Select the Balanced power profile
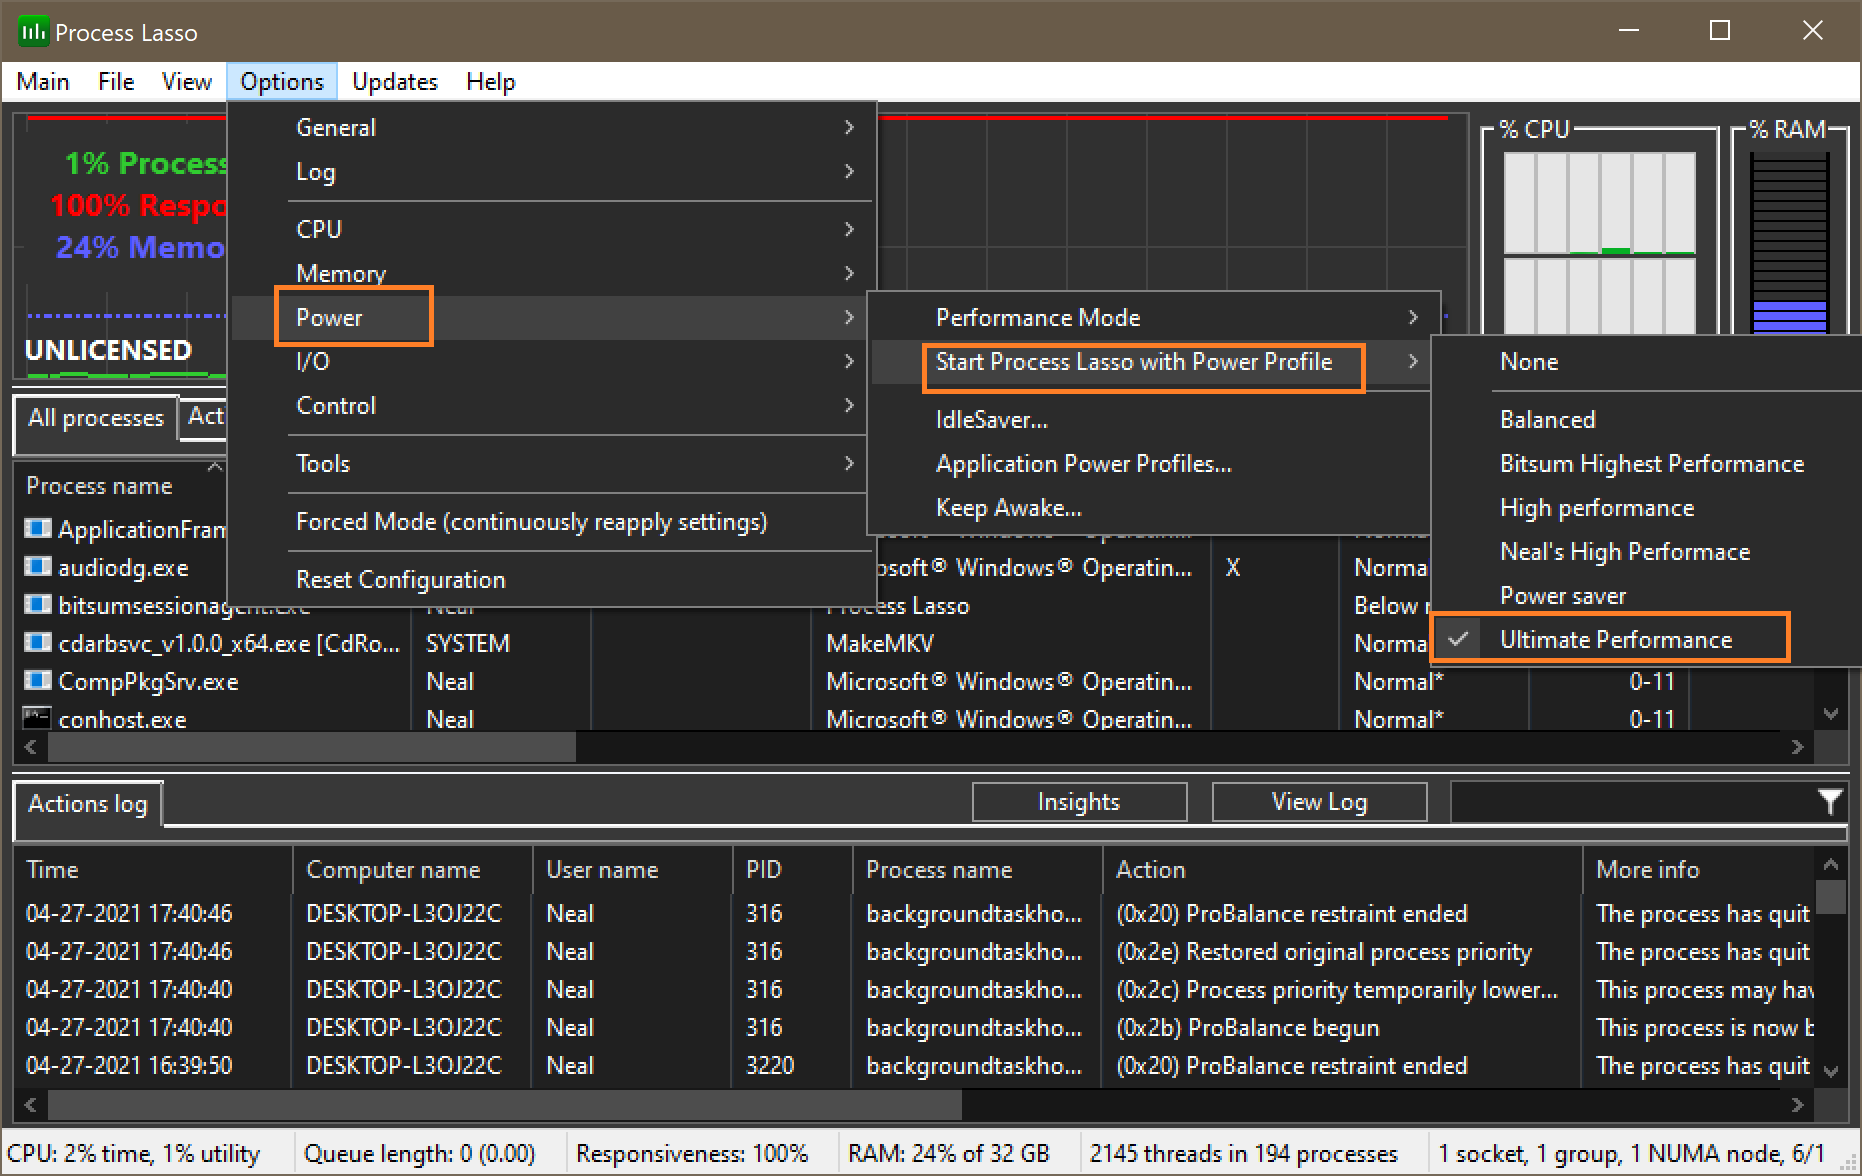This screenshot has height=1176, width=1862. [x=1647, y=419]
